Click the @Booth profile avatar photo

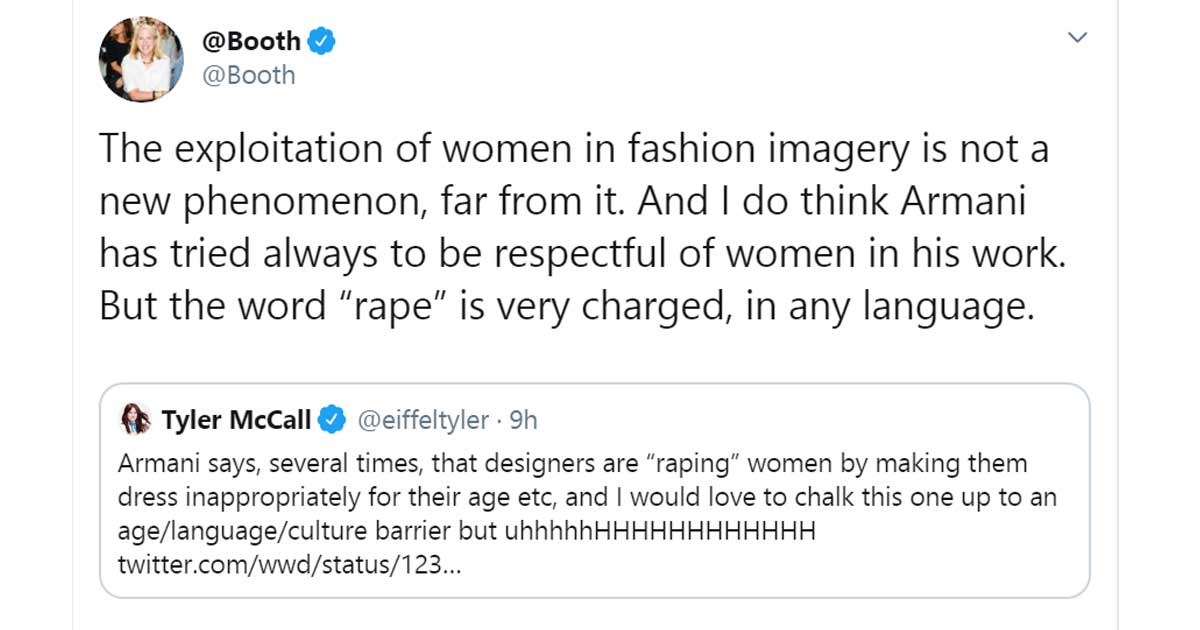point(141,59)
